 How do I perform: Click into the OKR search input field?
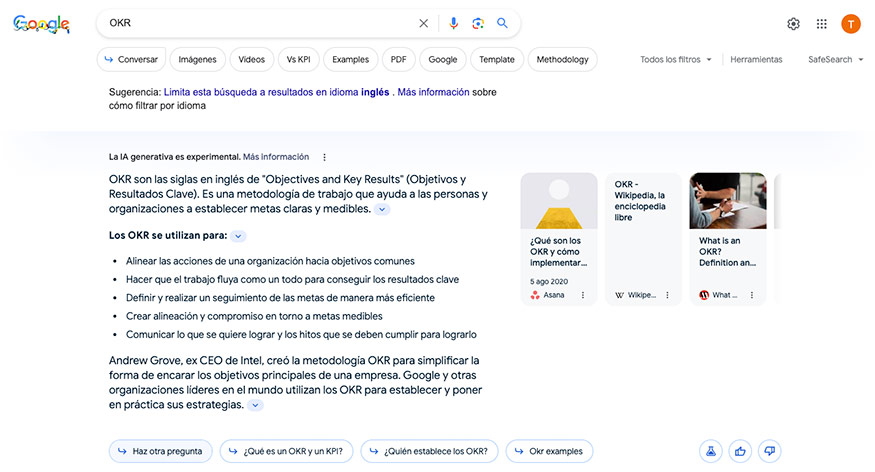pyautogui.click(x=259, y=23)
